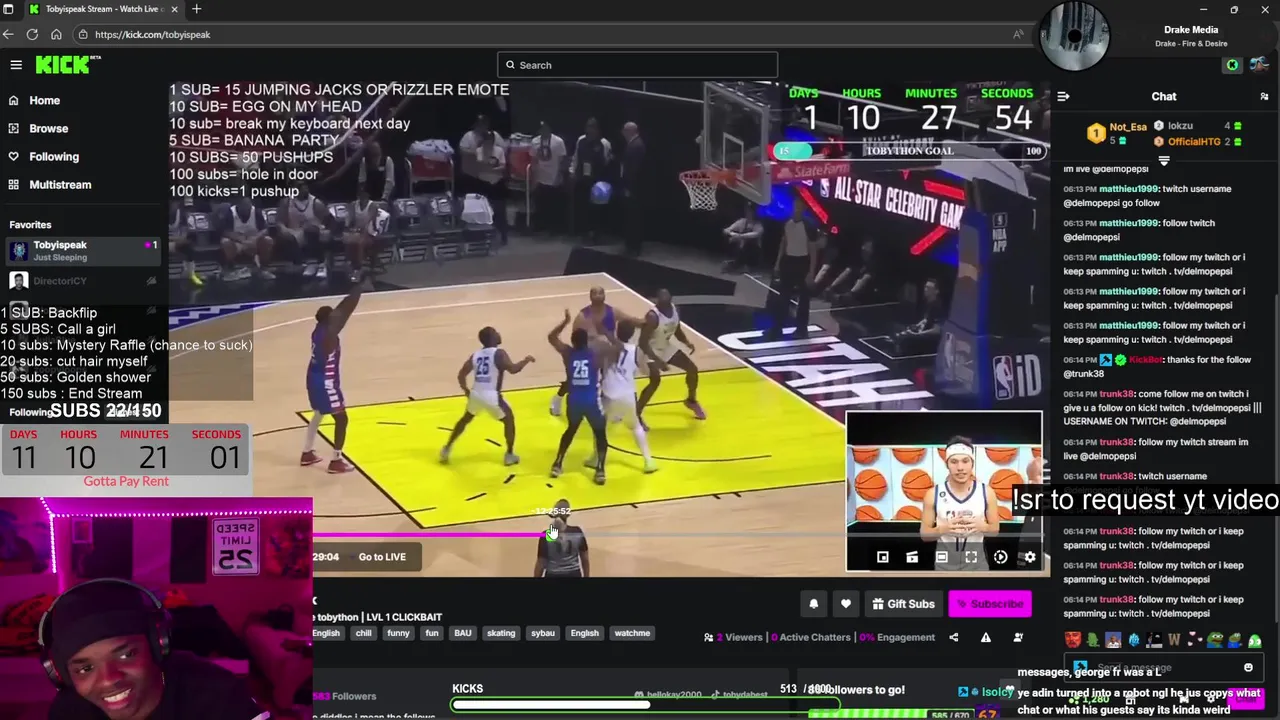
Task: Select DirectorICY channel in Favorites
Action: pos(82,281)
